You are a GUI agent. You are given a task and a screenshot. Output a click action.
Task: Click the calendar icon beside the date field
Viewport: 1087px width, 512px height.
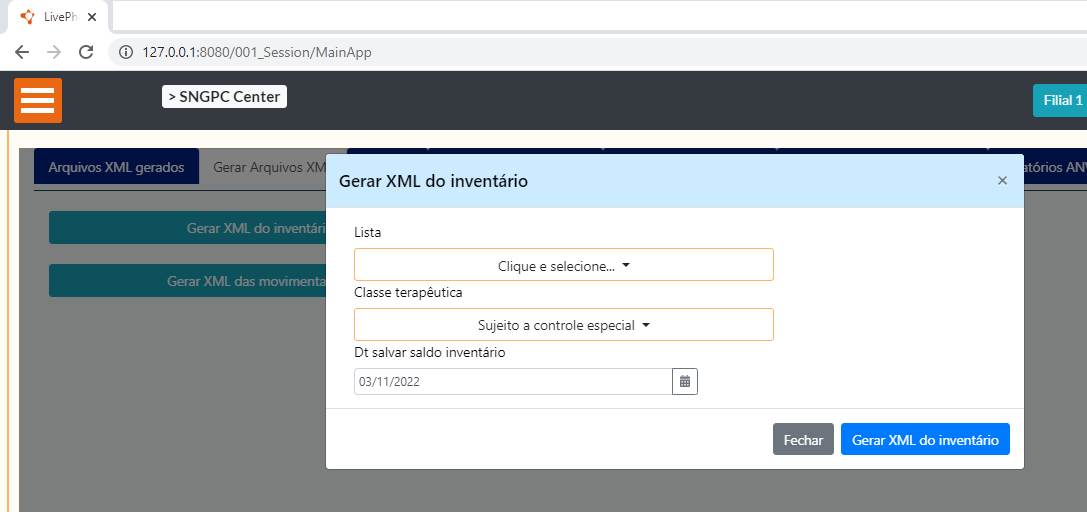tap(685, 381)
